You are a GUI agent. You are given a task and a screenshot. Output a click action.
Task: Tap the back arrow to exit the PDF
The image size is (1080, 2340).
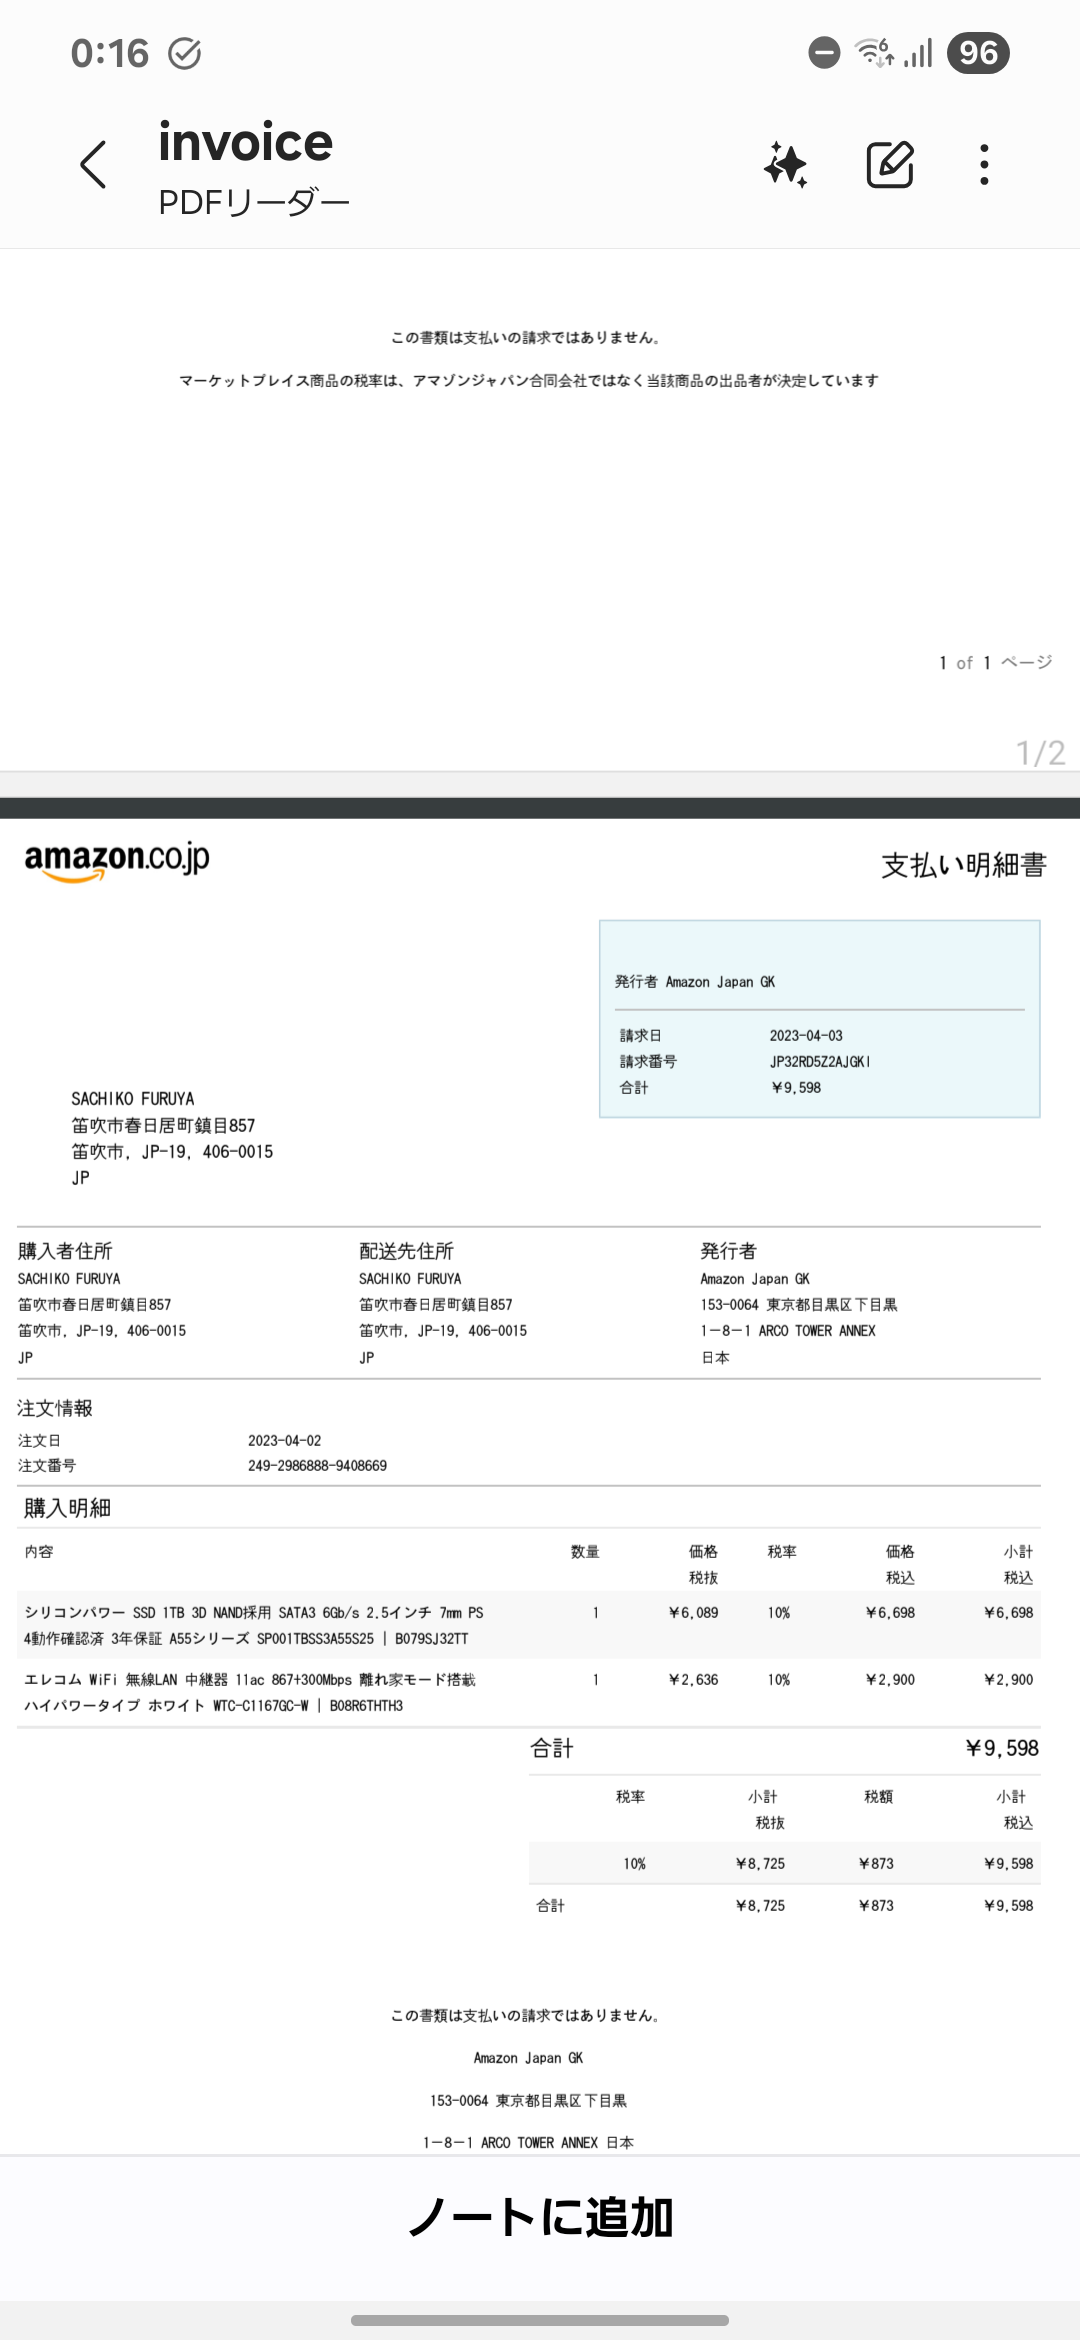93,165
